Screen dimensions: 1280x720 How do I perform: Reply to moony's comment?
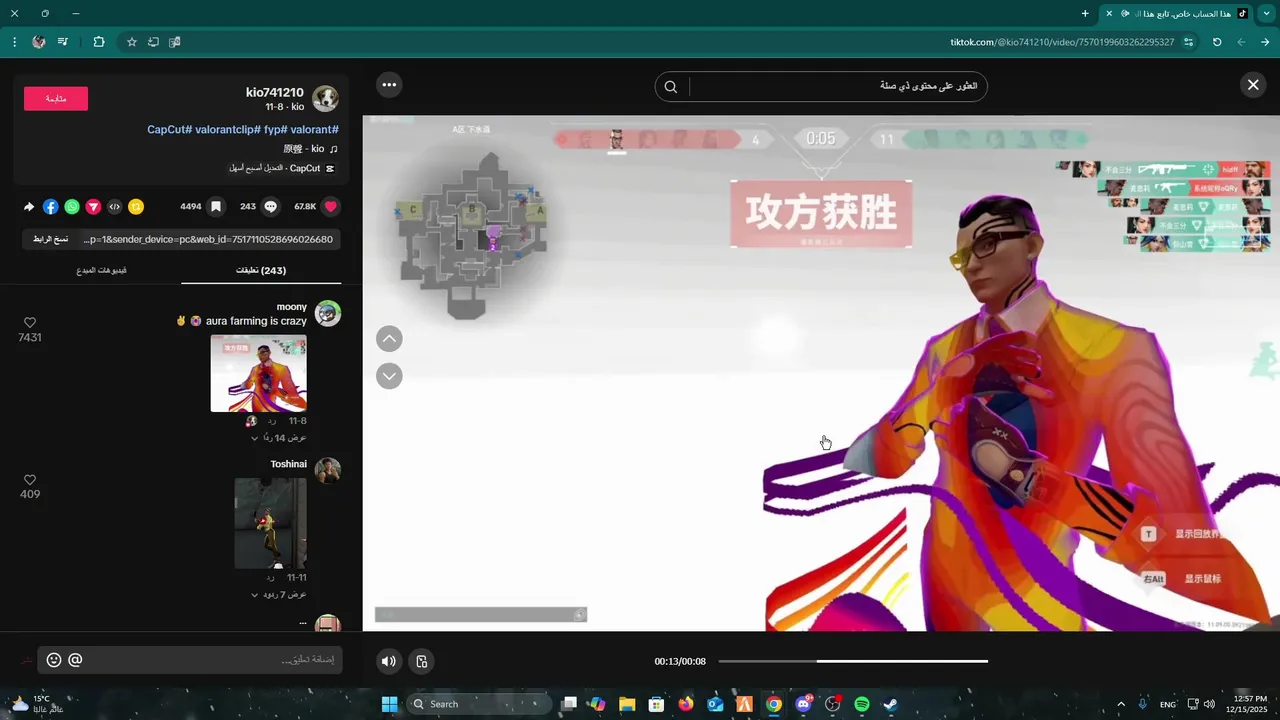pos(270,421)
